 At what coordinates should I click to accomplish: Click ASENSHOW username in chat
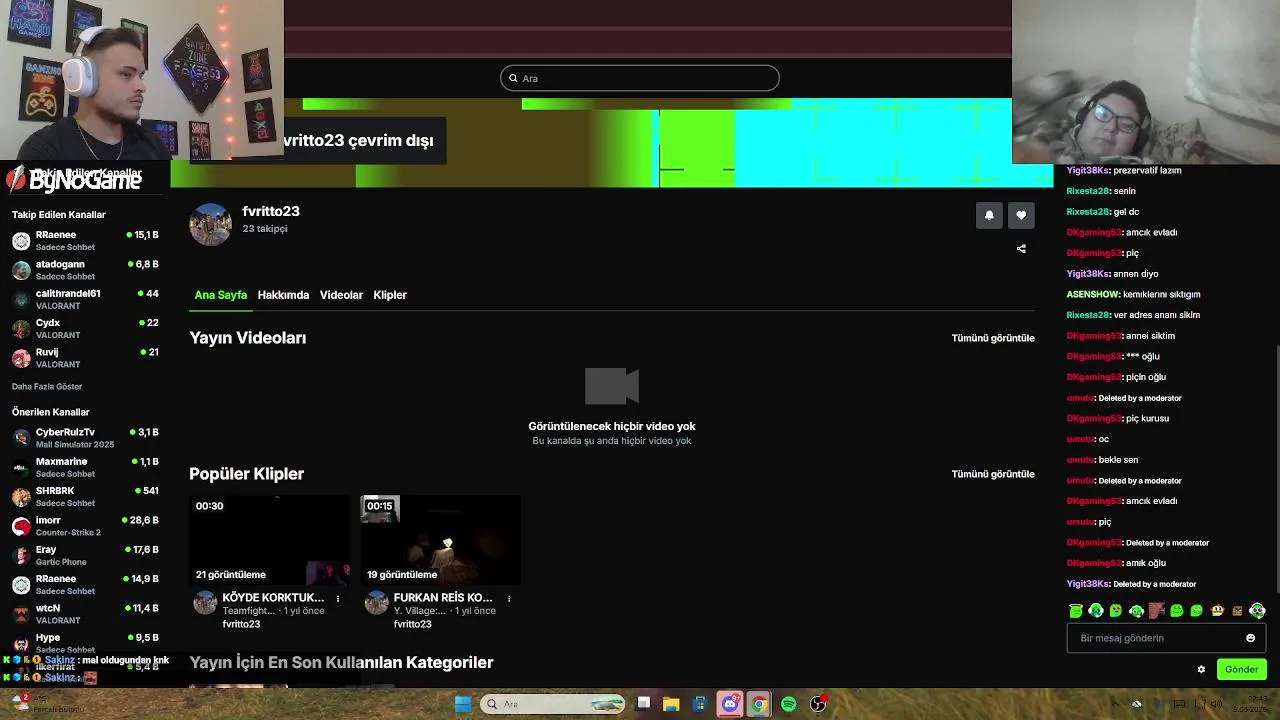point(1093,295)
